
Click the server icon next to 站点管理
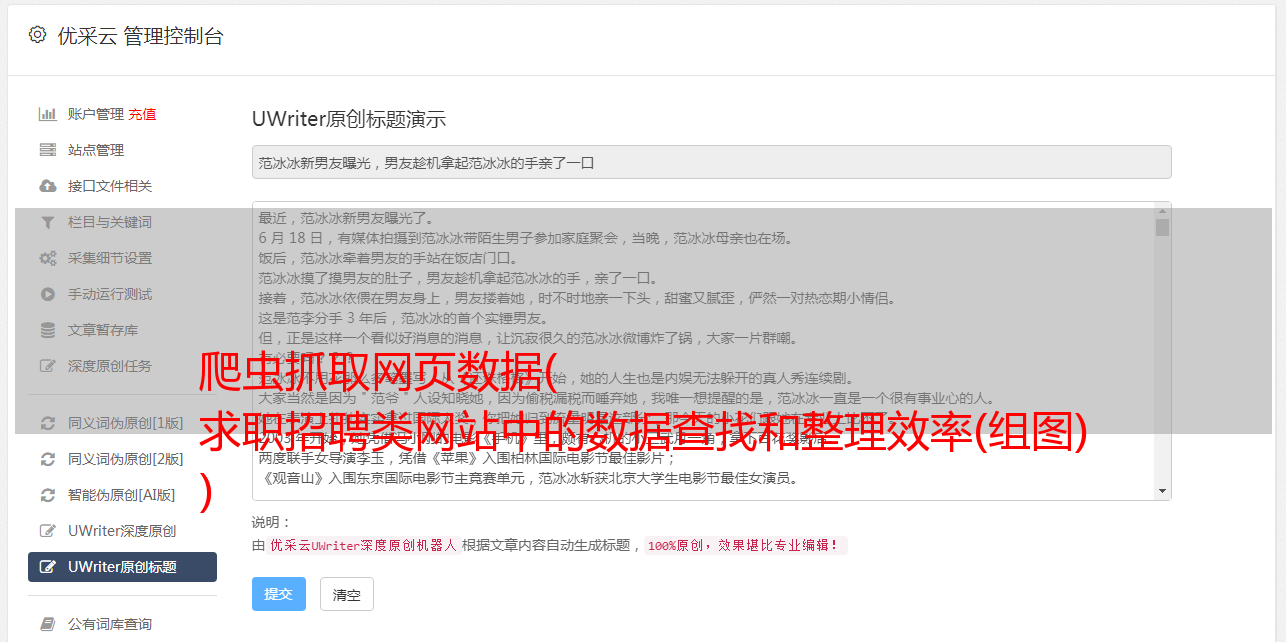[x=47, y=150]
